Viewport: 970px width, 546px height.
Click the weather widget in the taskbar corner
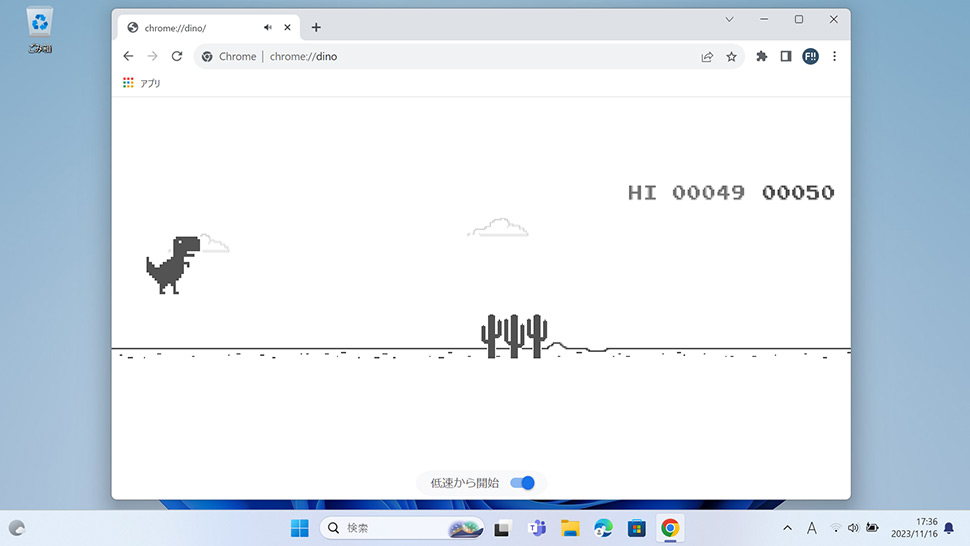tap(17, 528)
